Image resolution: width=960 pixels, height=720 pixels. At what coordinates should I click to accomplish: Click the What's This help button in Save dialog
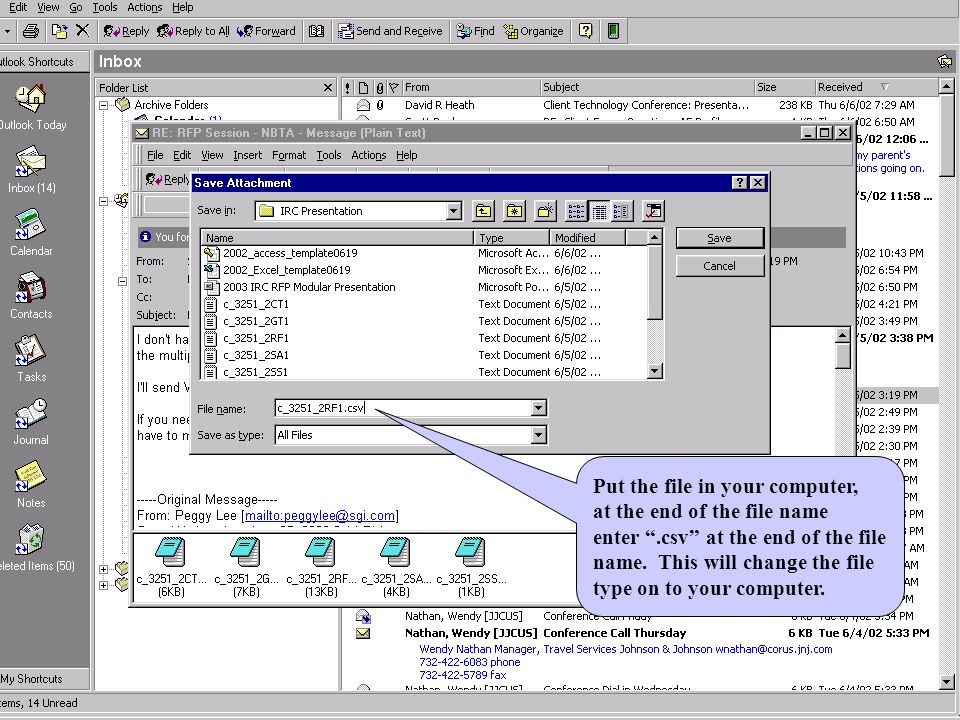[739, 182]
